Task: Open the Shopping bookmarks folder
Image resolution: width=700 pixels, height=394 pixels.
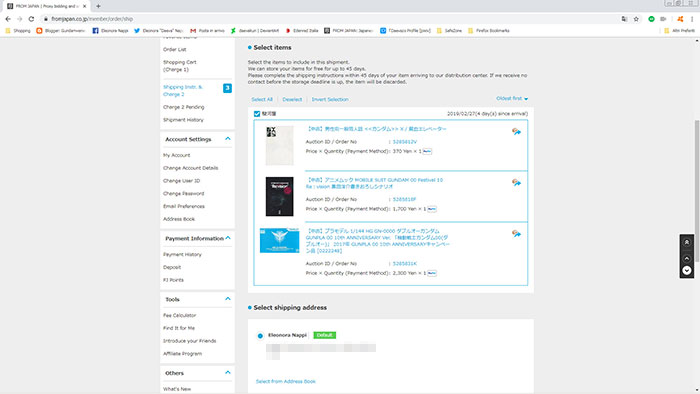Action: (x=18, y=31)
